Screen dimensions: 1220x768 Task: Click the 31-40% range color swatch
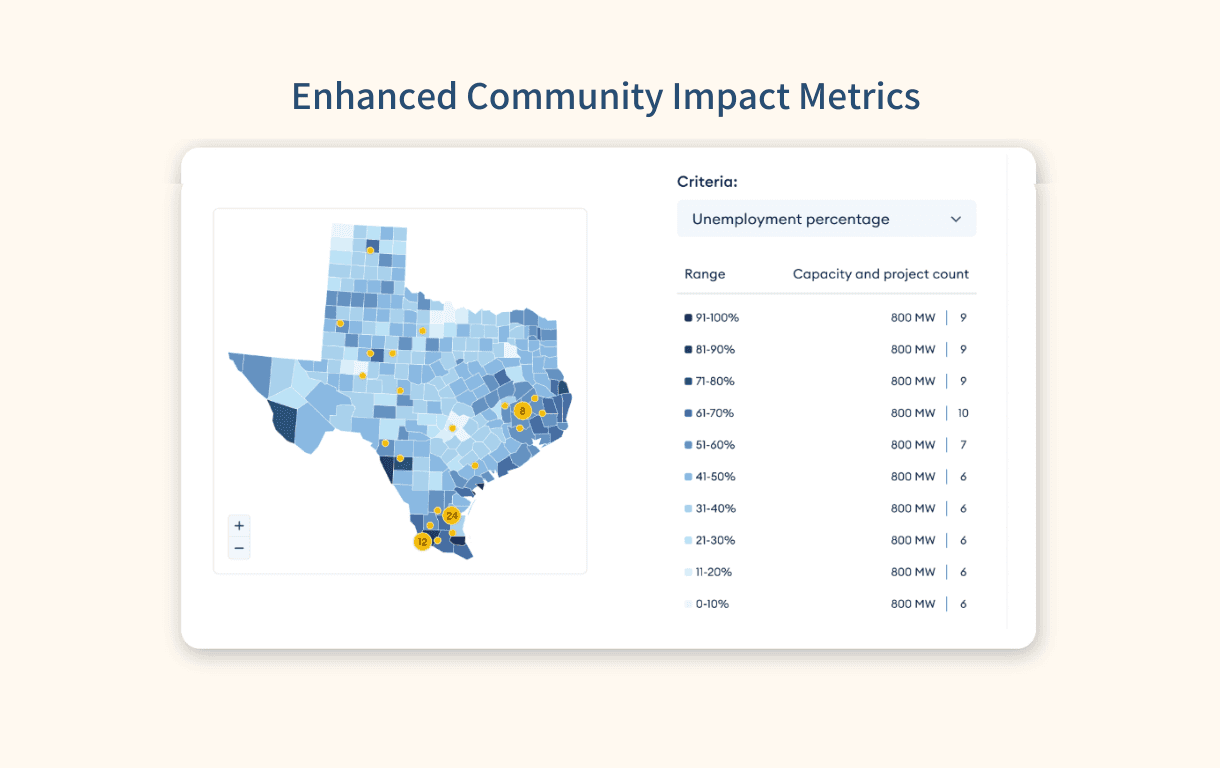click(x=688, y=509)
